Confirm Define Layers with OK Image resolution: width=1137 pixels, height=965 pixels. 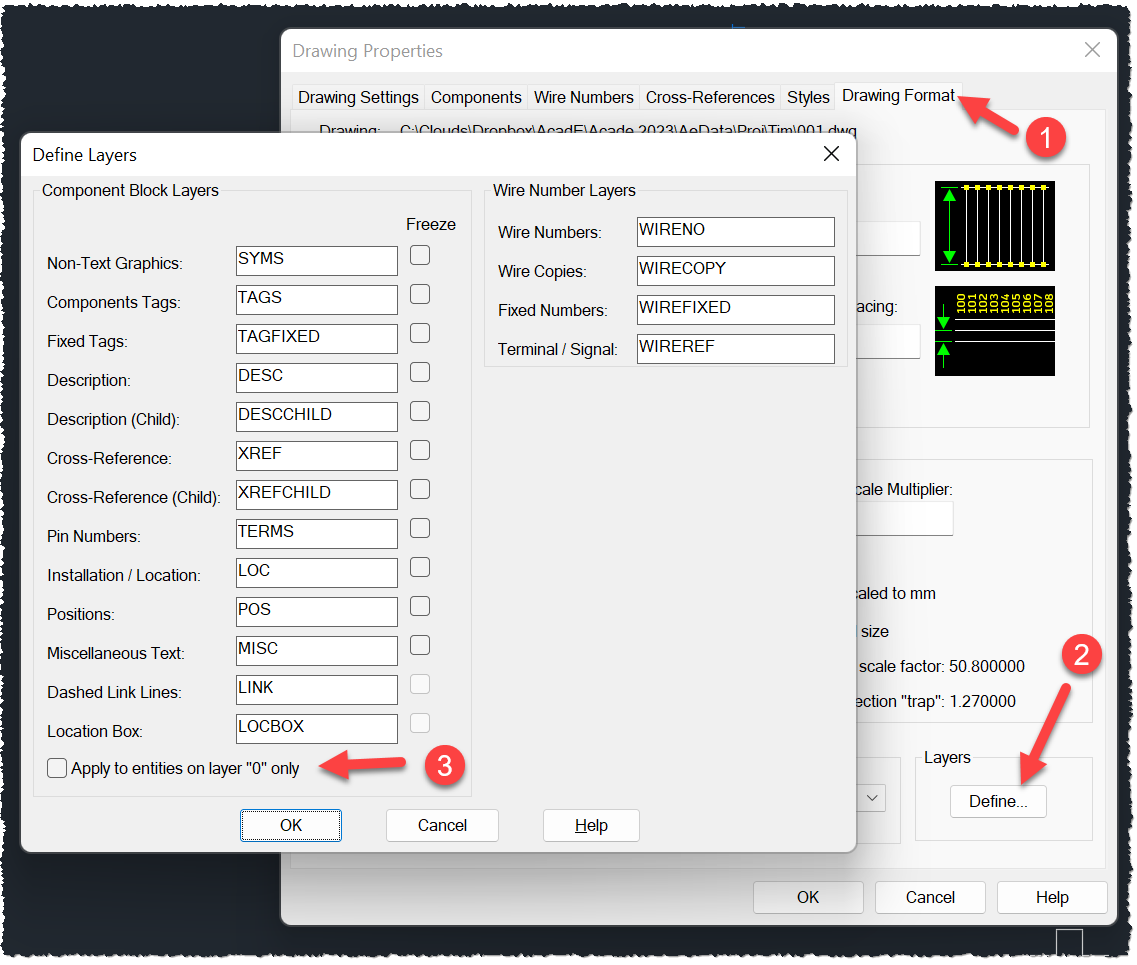(x=291, y=826)
